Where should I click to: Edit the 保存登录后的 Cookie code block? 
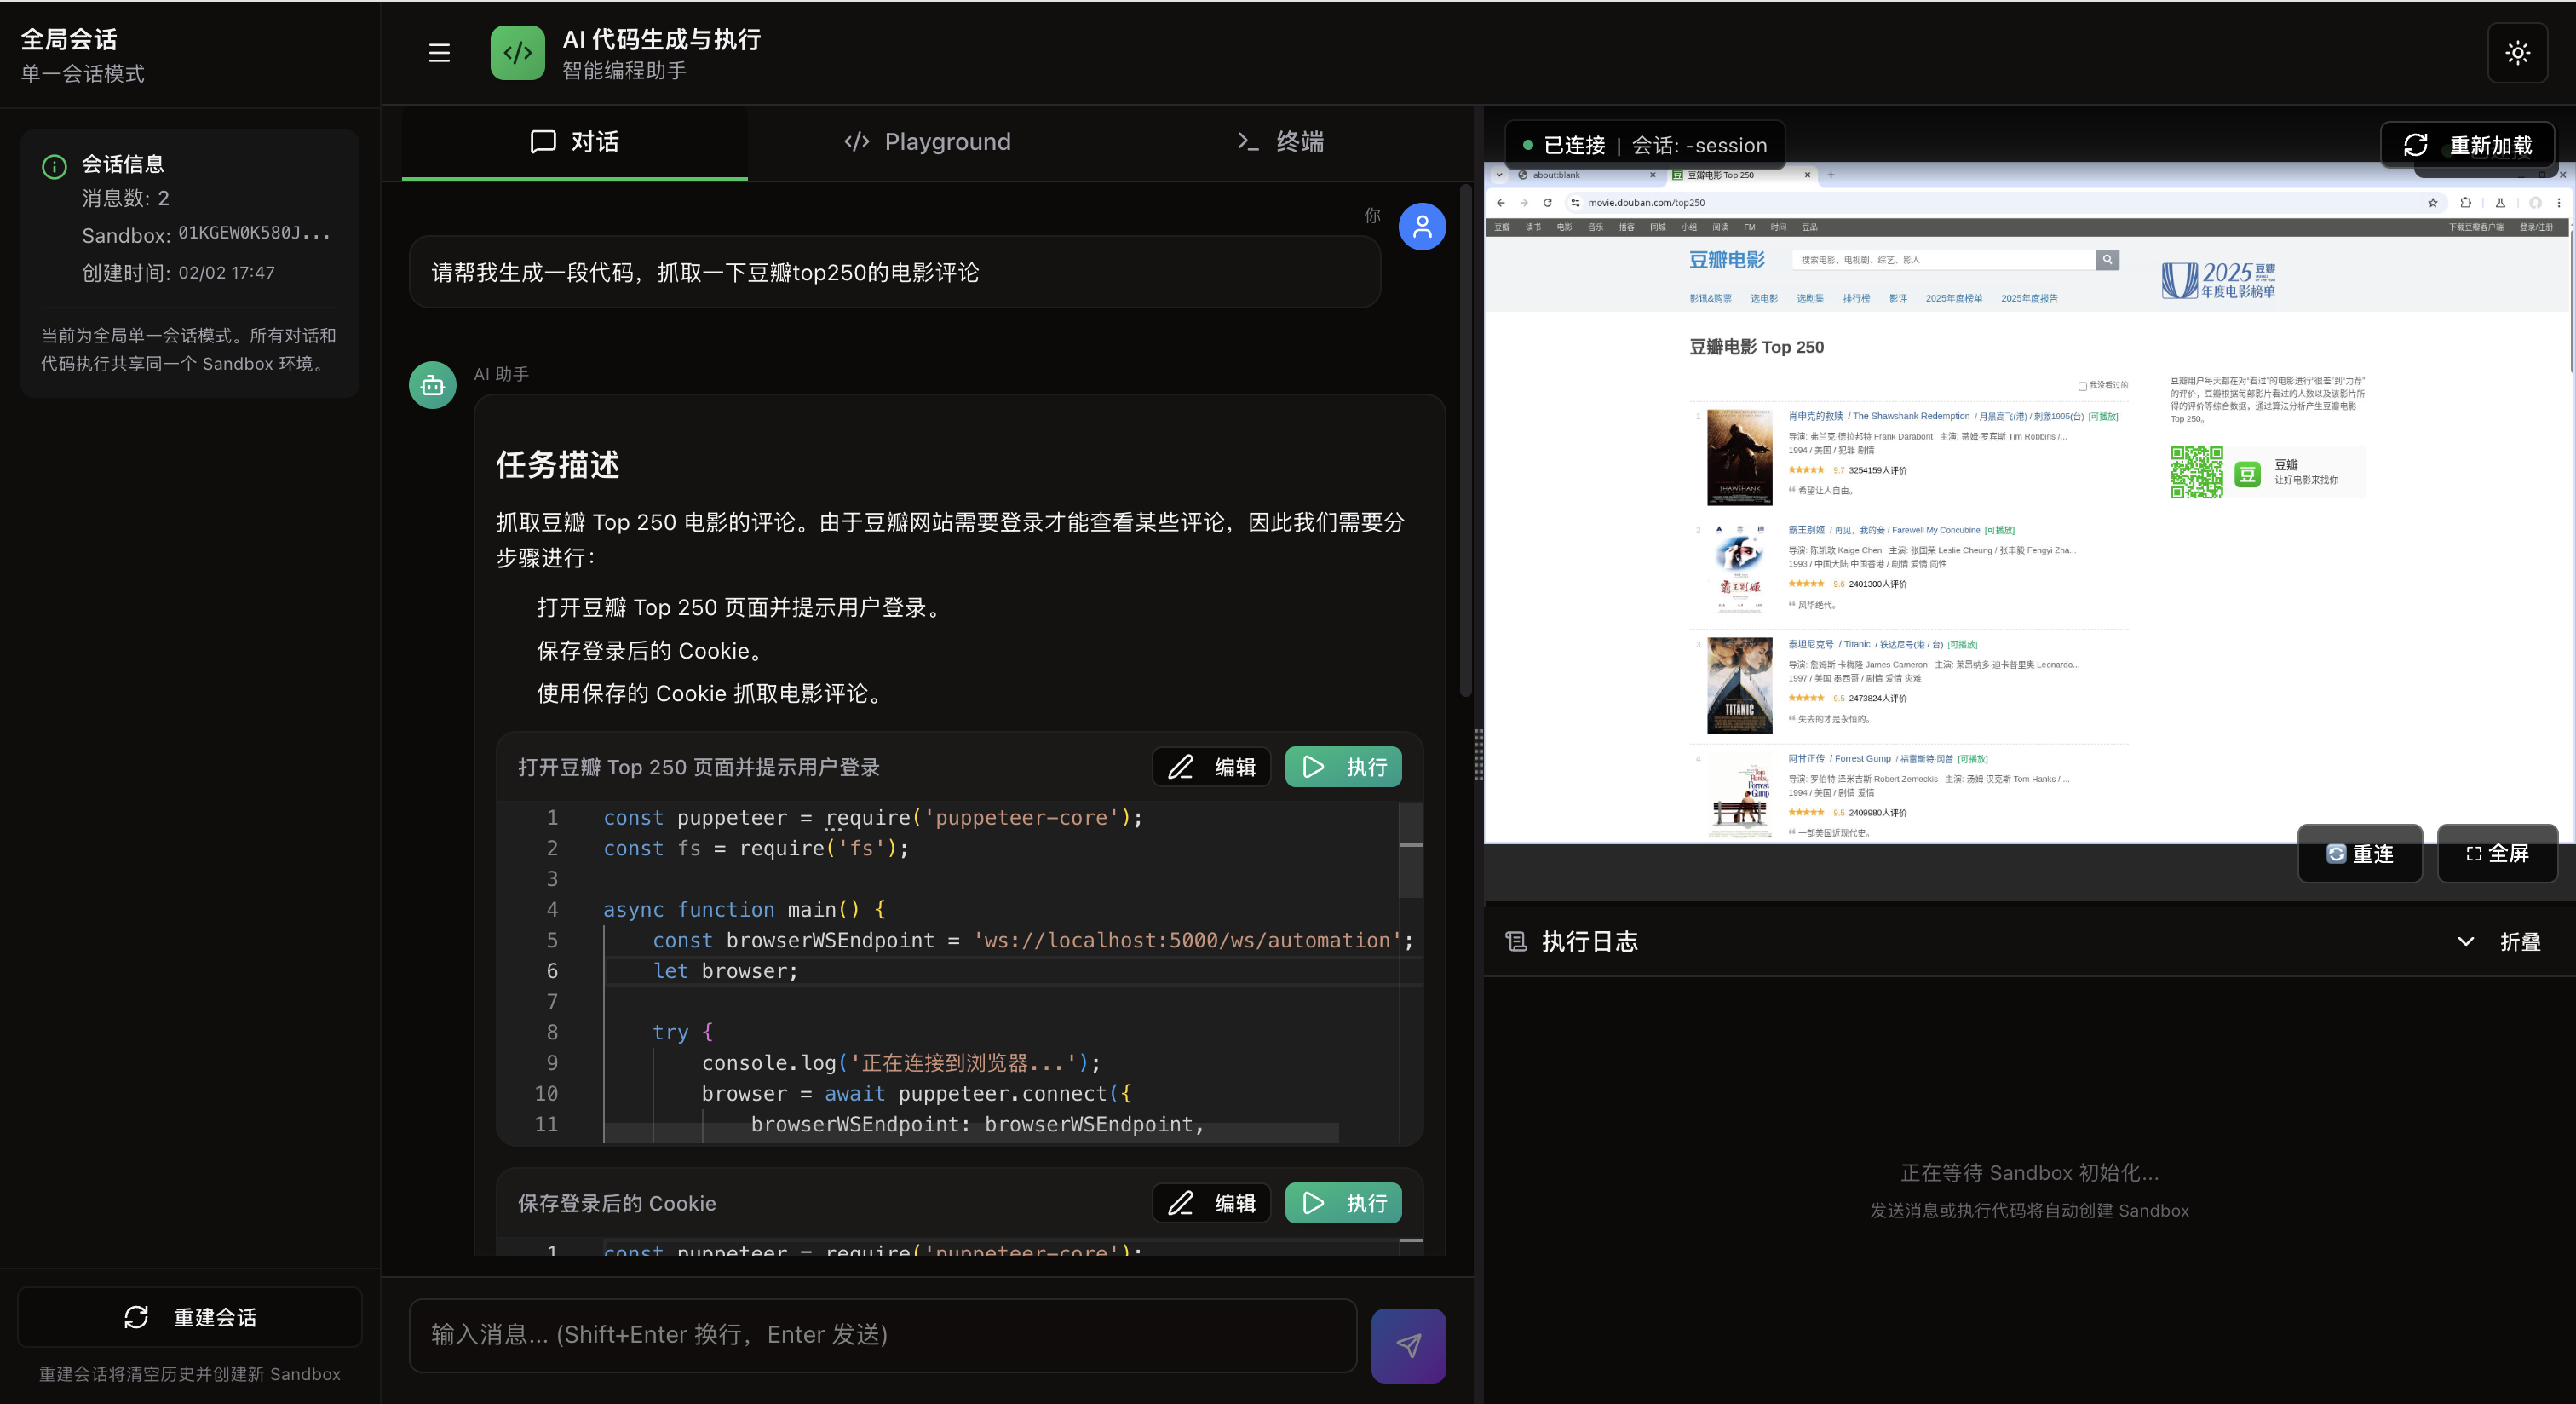point(1211,1203)
